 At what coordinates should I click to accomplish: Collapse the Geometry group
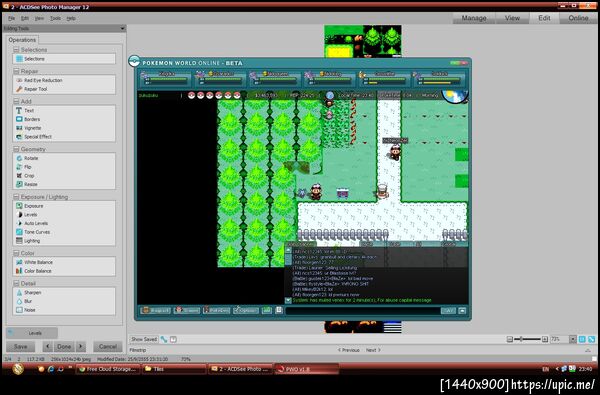pos(16,149)
